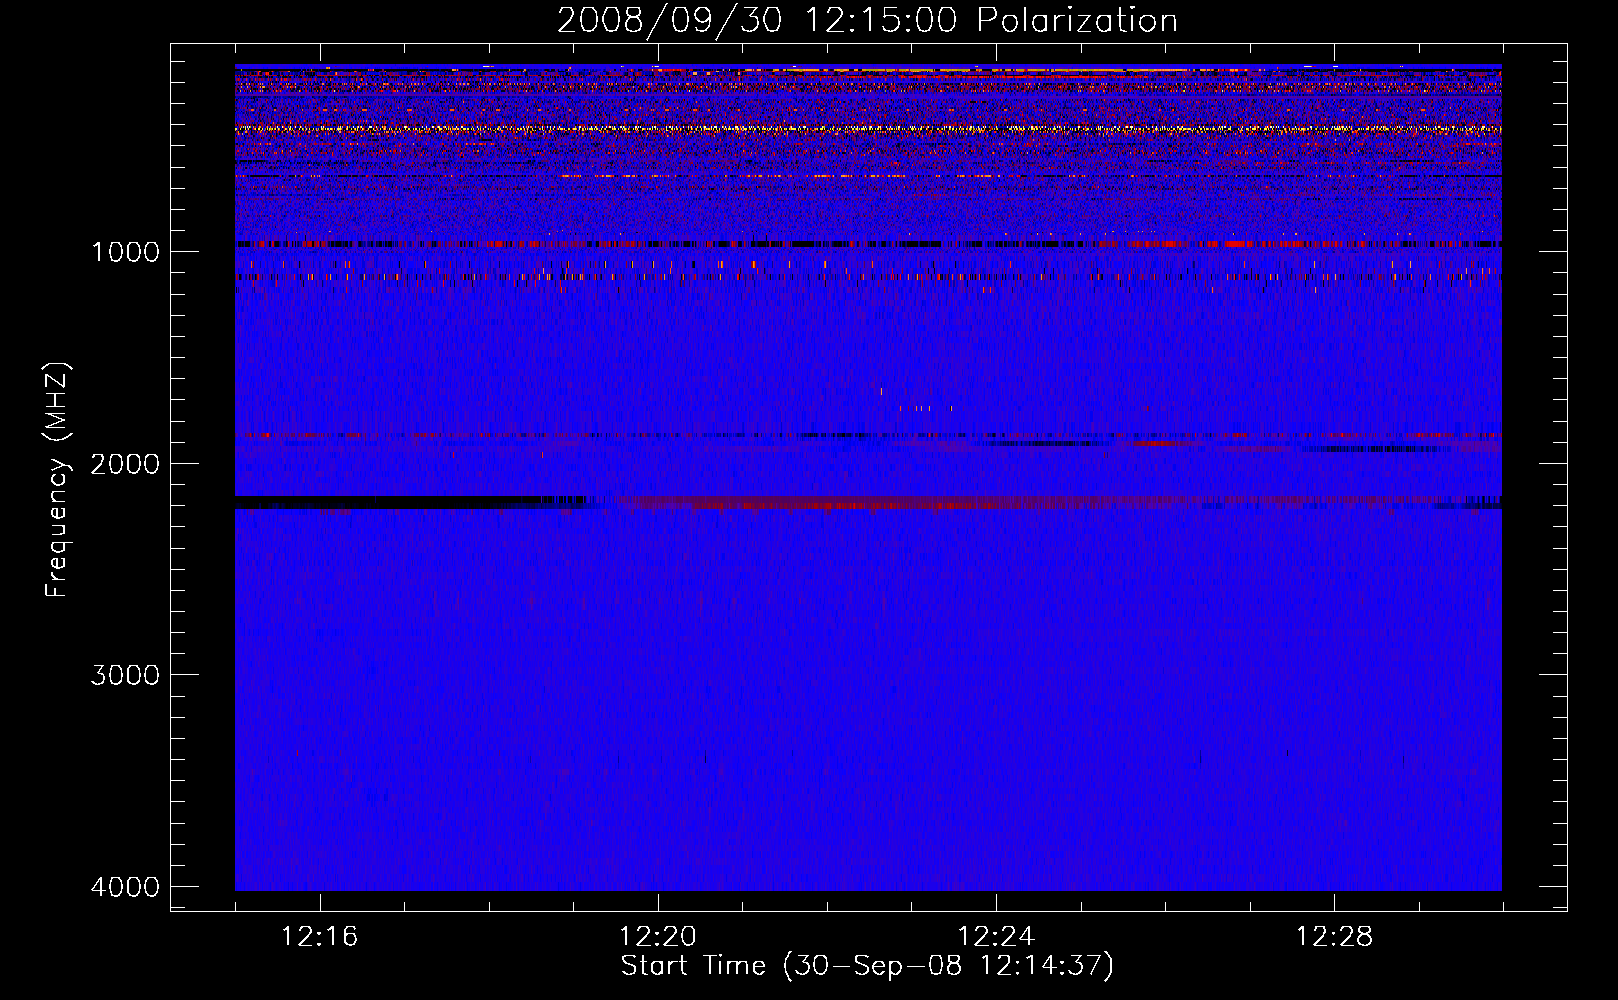
Task: Select the 1000 frequency axis label
Action: 125,252
